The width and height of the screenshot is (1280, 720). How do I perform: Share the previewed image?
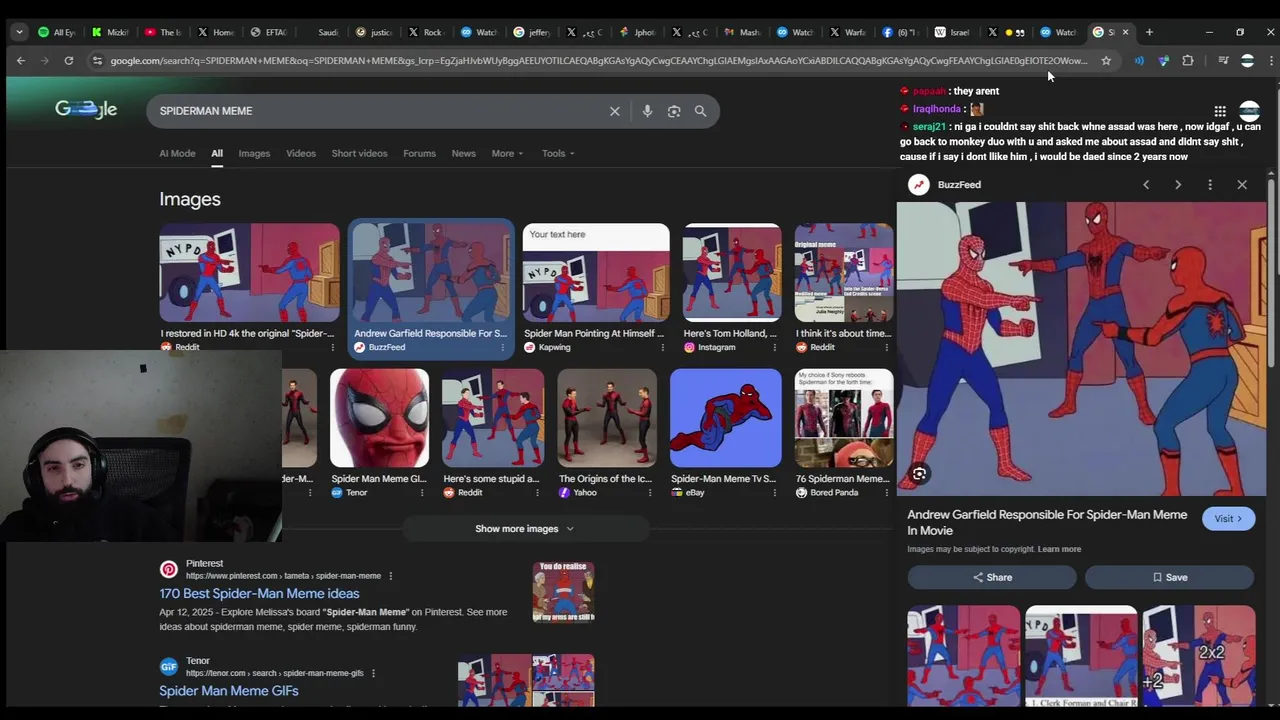click(x=992, y=577)
